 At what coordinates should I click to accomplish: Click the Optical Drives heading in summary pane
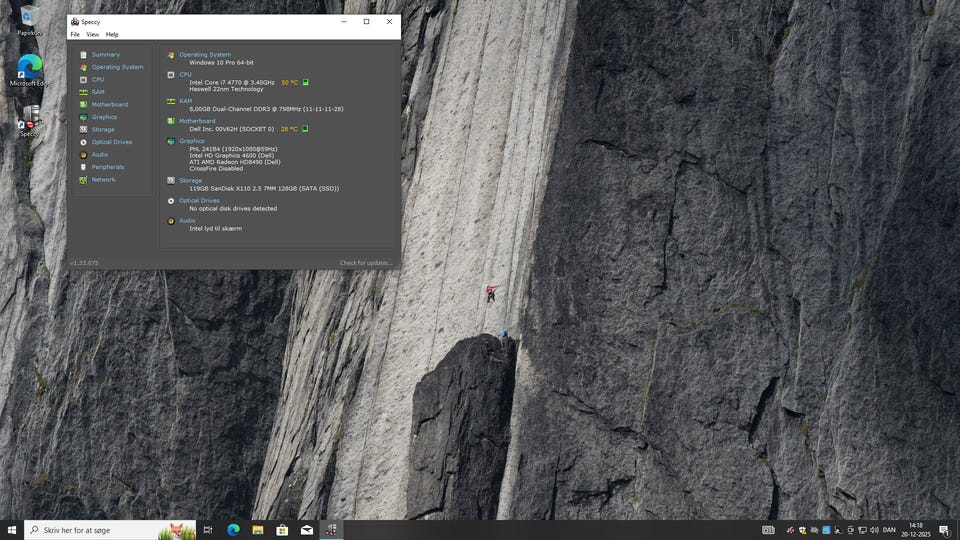pyautogui.click(x=199, y=201)
